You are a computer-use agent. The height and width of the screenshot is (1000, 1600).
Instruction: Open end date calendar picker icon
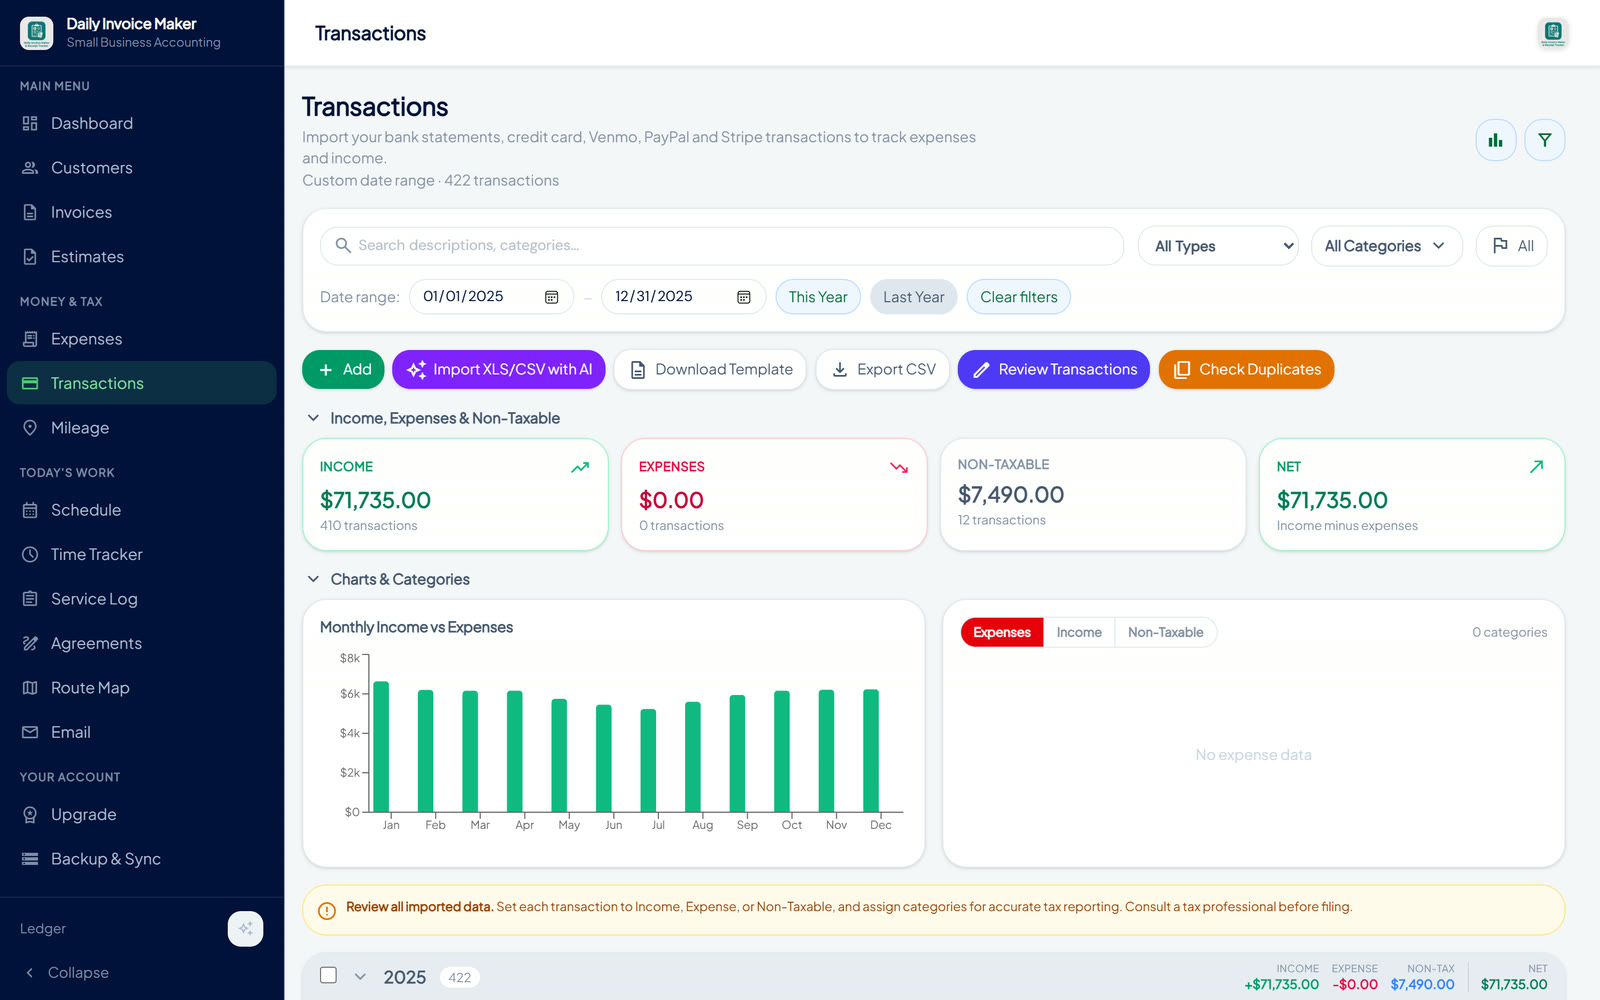(744, 297)
